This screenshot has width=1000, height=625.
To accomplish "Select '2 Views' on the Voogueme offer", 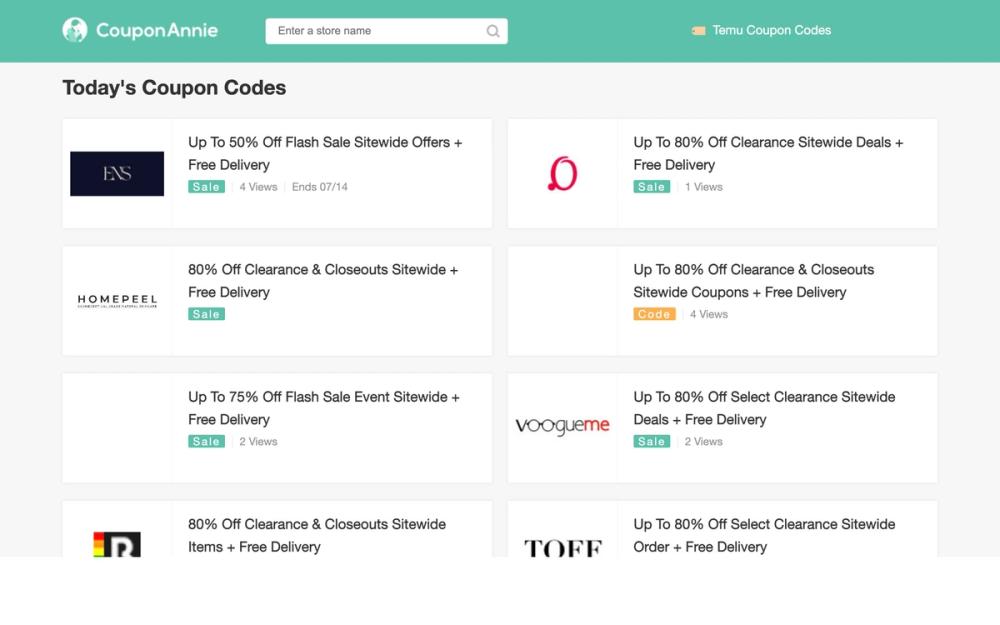I will [703, 441].
